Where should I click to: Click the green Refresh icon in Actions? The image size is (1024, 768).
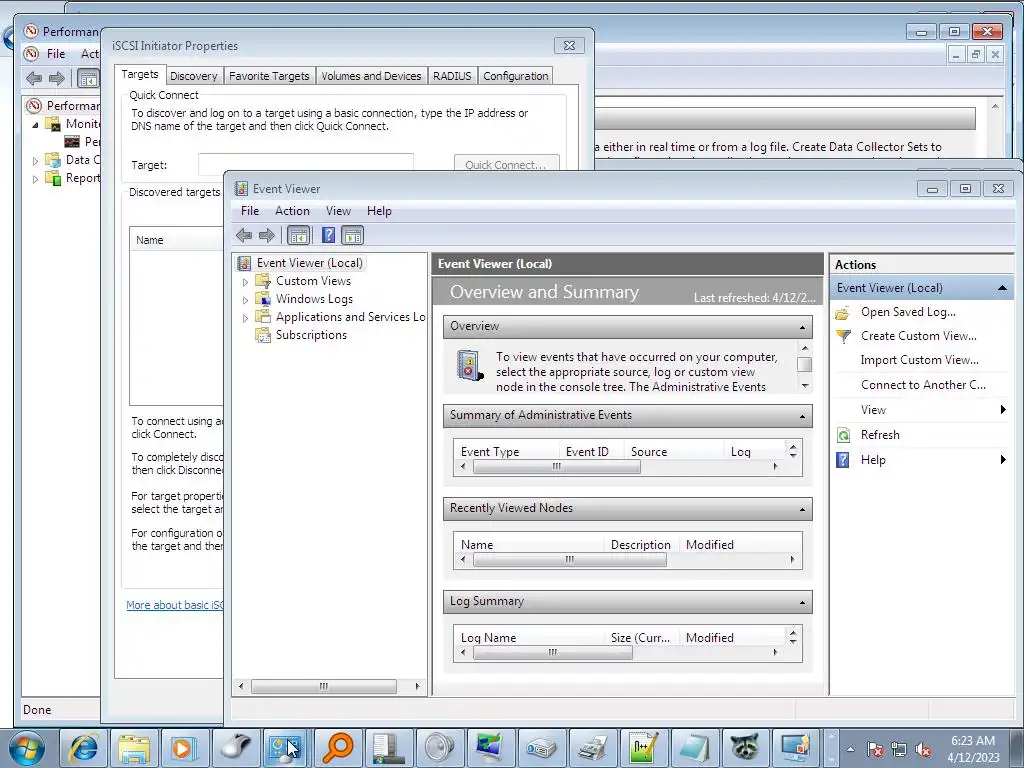point(843,435)
